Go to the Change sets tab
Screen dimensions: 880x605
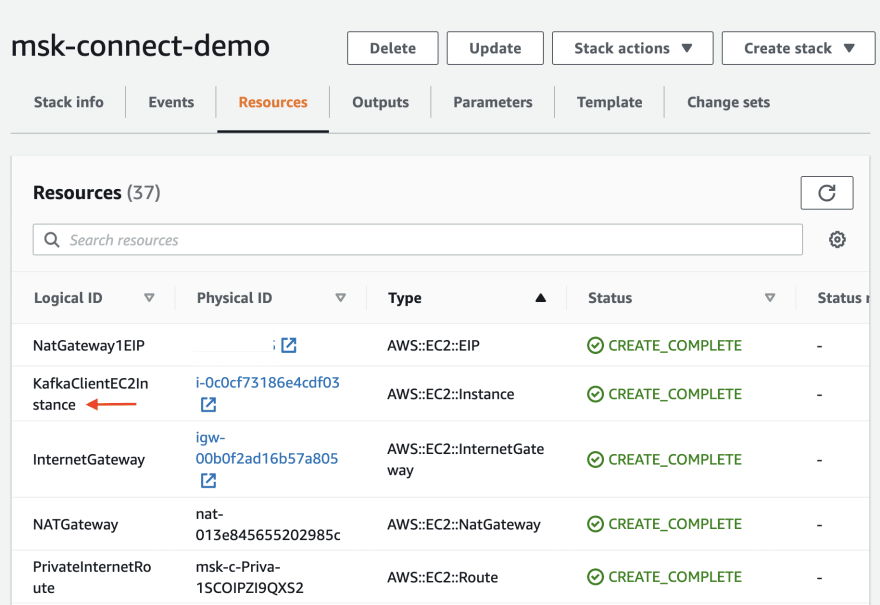[x=728, y=102]
